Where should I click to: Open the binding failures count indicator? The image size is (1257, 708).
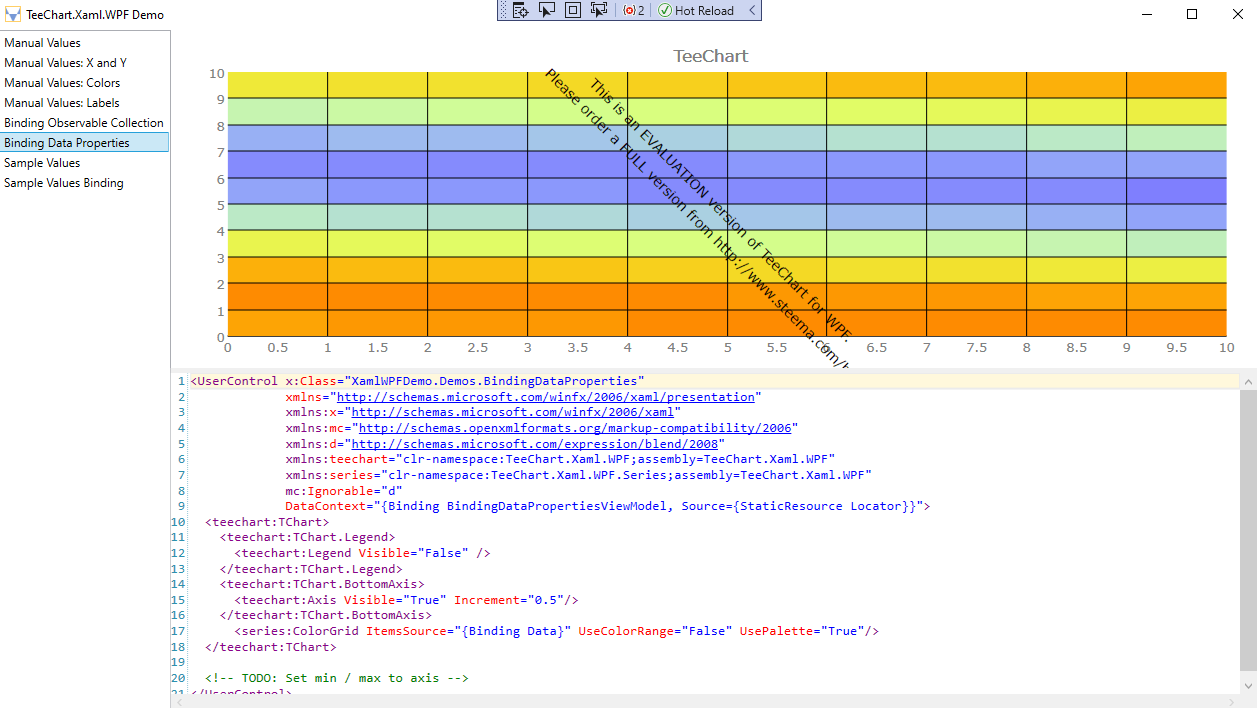tap(634, 10)
